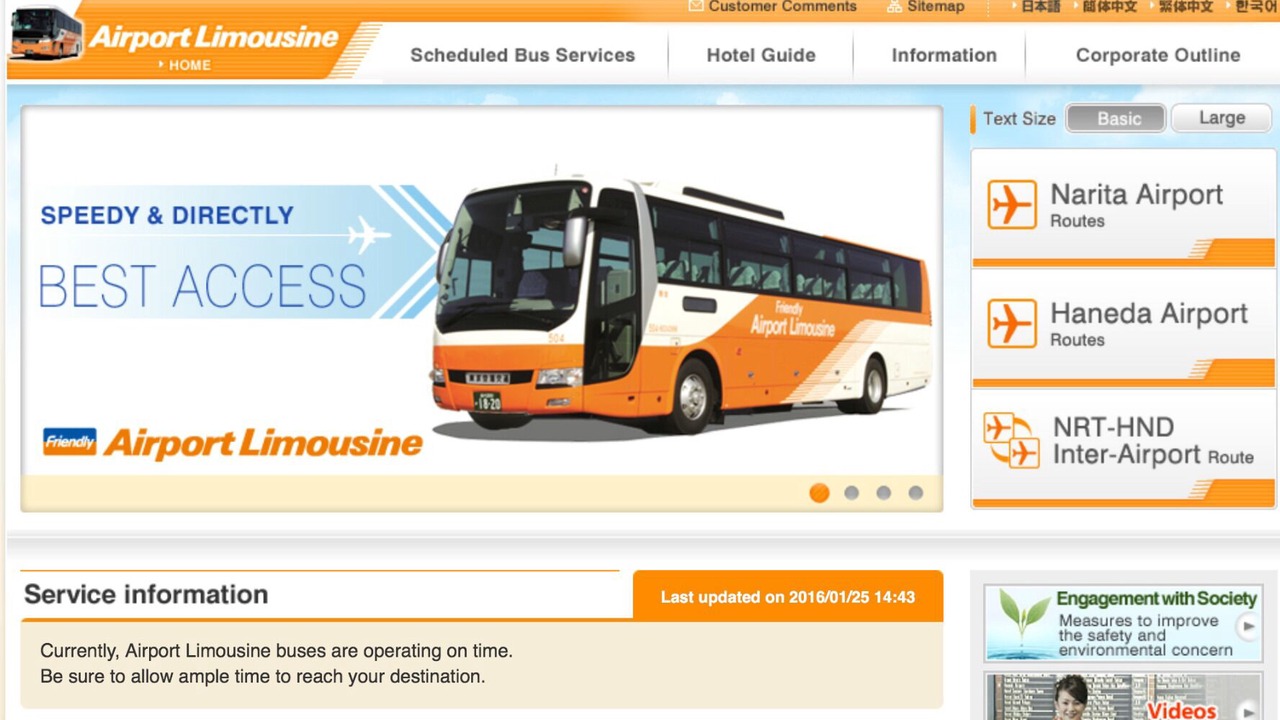The image size is (1280, 720).
Task: Set text size to Large
Action: point(1222,118)
